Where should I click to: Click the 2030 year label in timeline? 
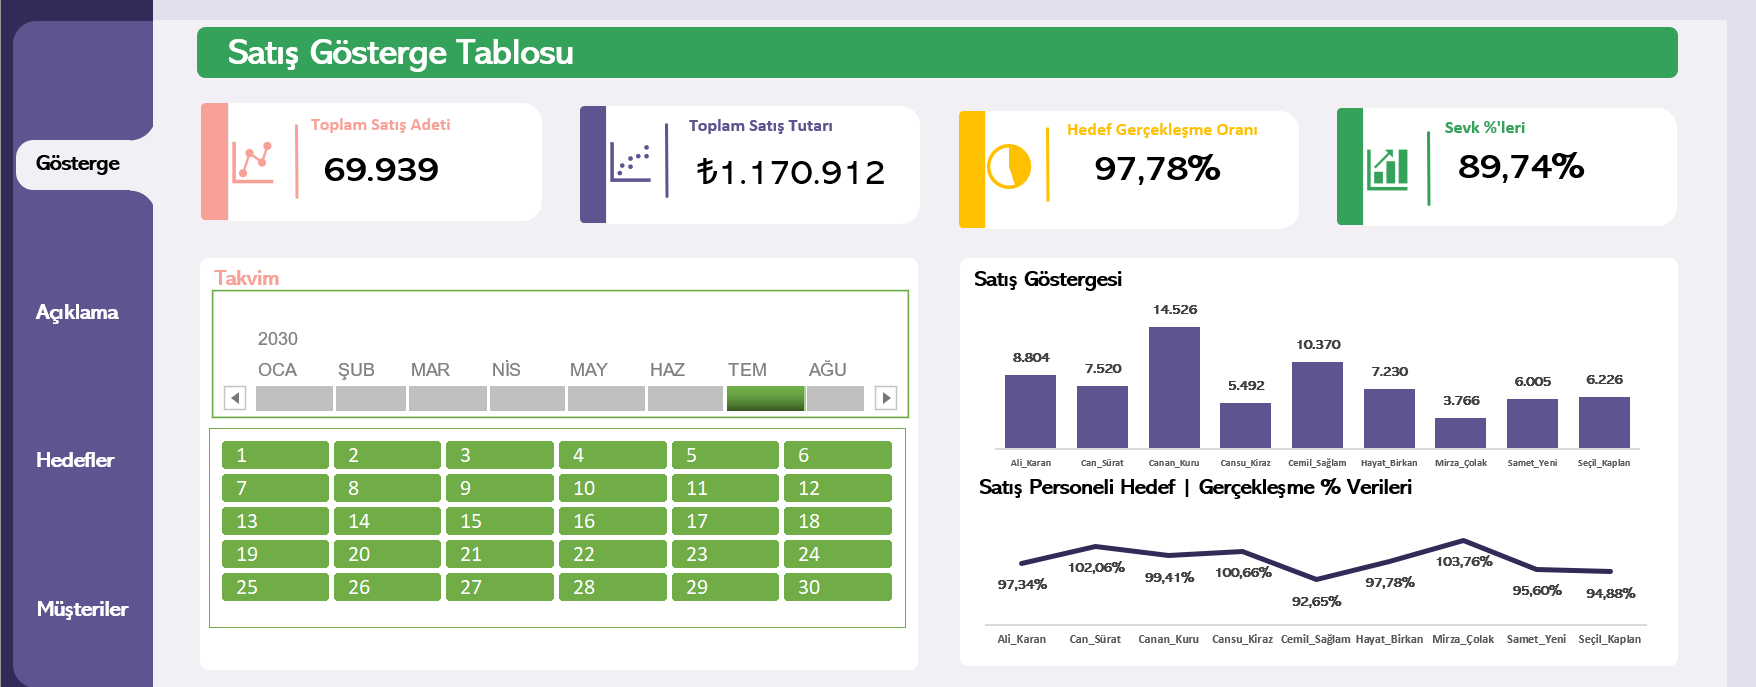278,339
